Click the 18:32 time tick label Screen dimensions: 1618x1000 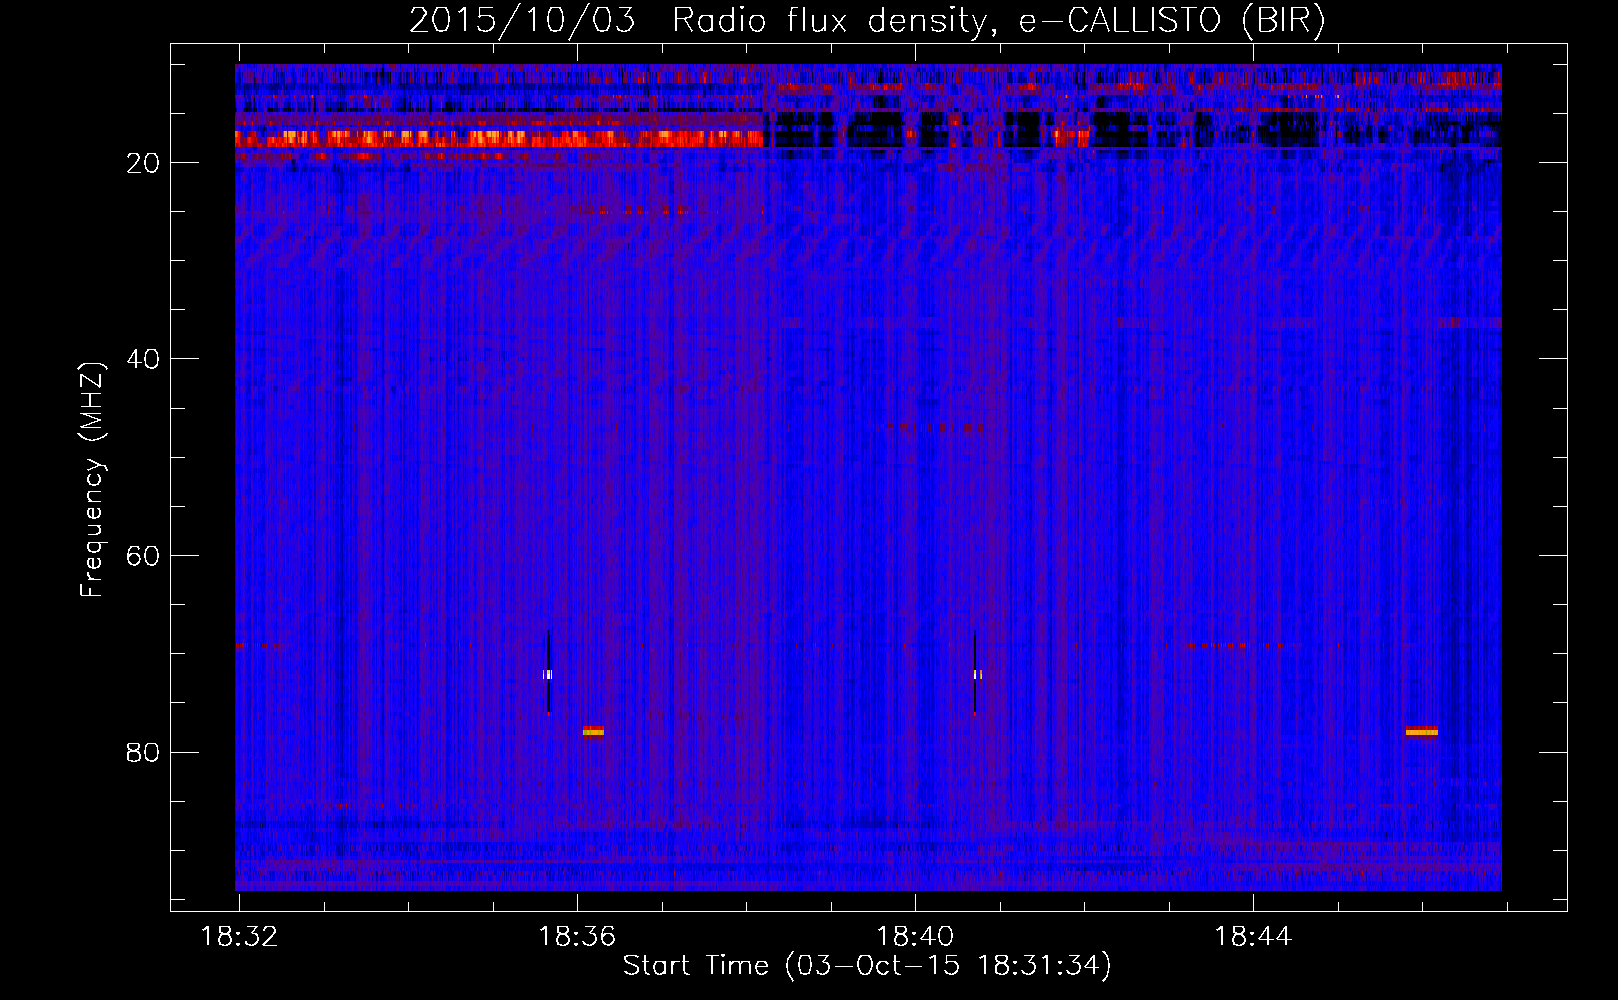(239, 937)
